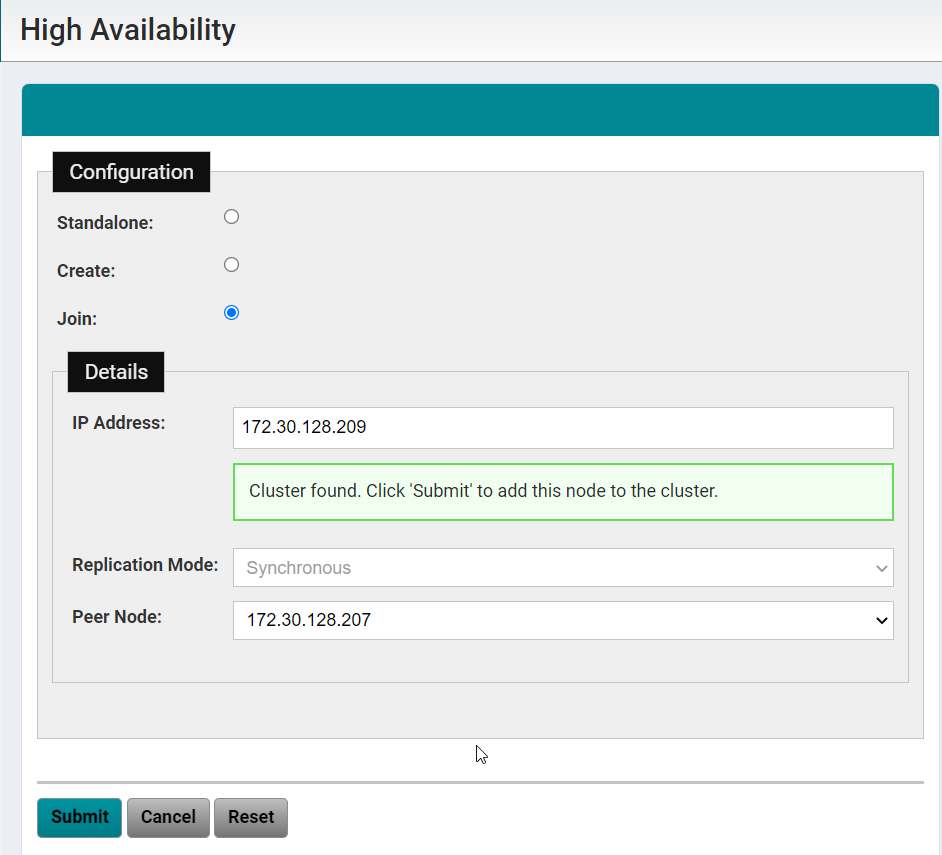Choose the Create radio option
The width and height of the screenshot is (942, 855).
click(x=231, y=265)
